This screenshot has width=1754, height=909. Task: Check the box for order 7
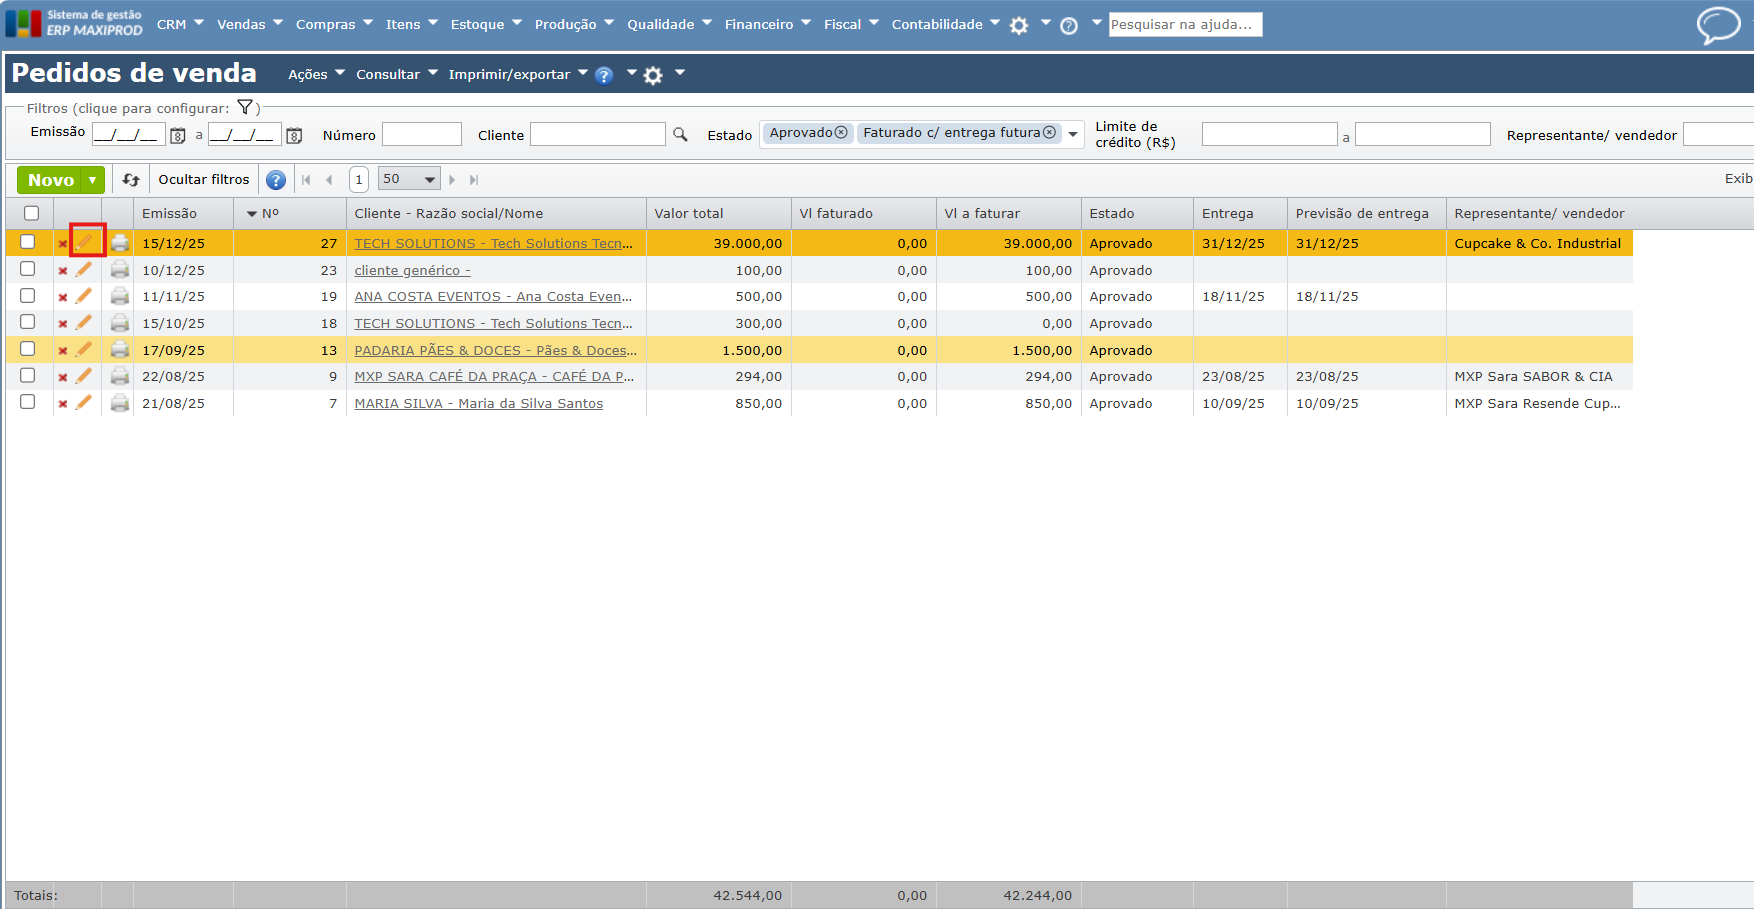pos(28,402)
